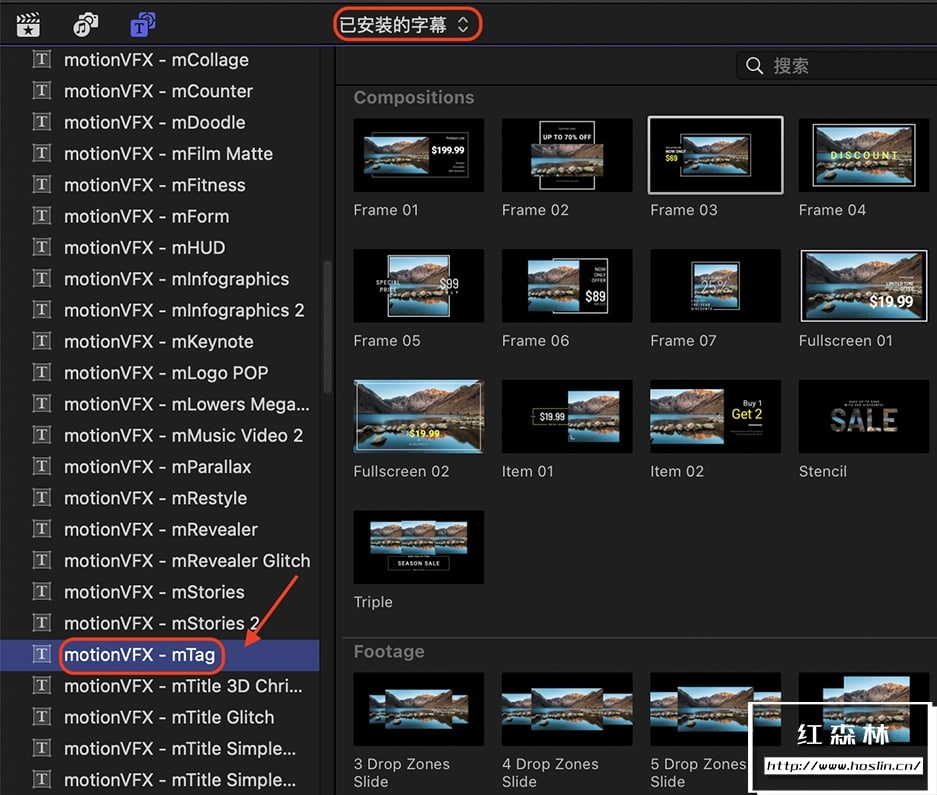Click the title icon beside mStories
The image size is (937, 795).
41,591
